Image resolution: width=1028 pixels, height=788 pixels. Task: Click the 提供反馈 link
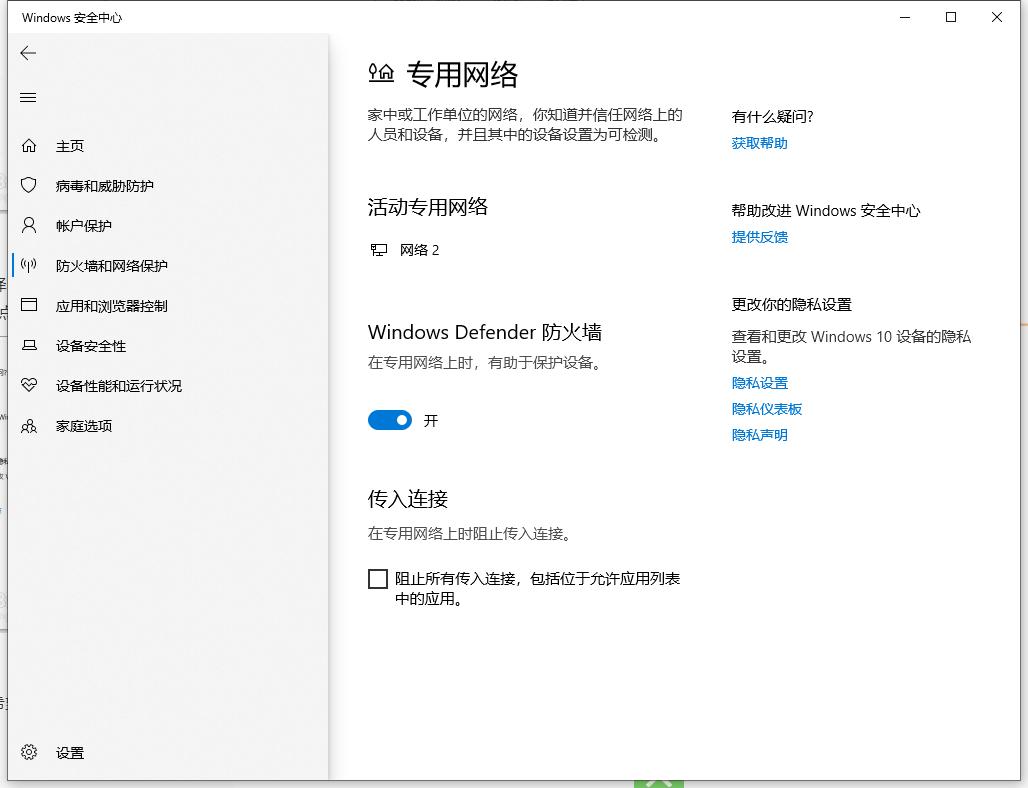759,237
